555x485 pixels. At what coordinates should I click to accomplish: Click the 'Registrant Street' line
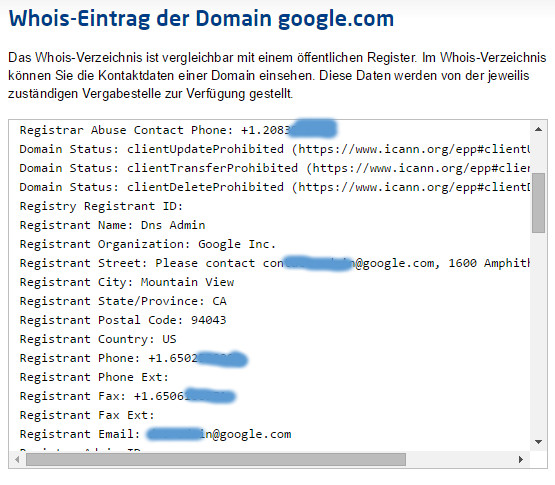point(274,263)
